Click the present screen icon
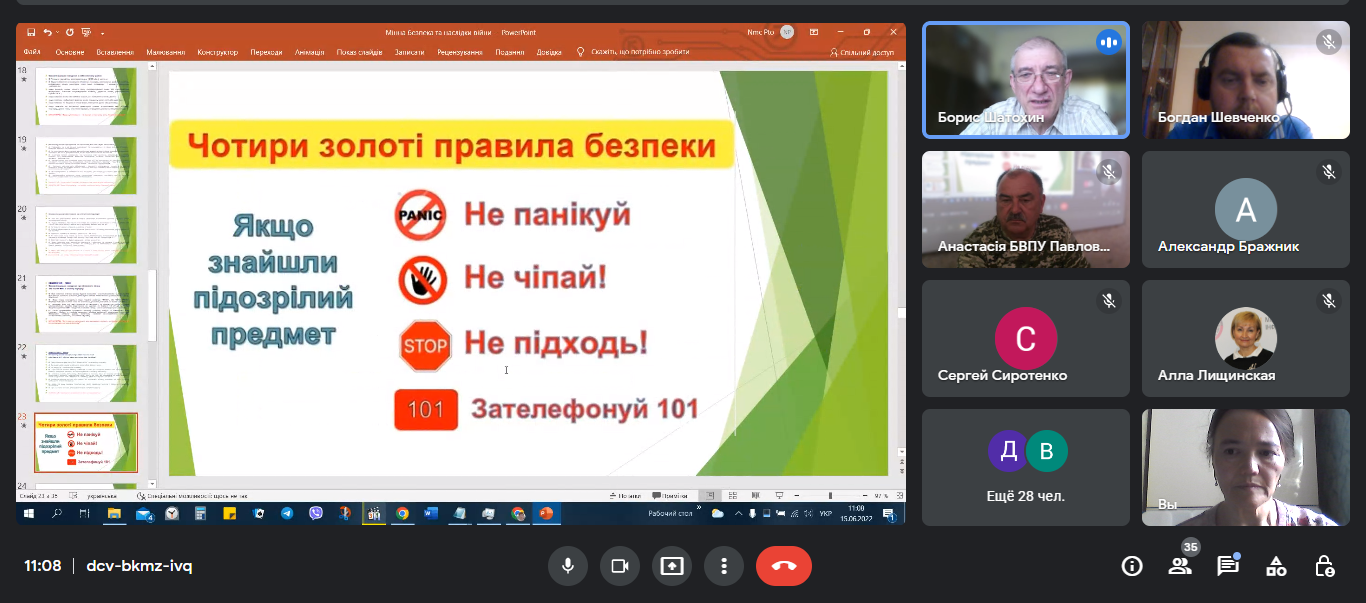Image resolution: width=1366 pixels, height=603 pixels. [x=671, y=566]
